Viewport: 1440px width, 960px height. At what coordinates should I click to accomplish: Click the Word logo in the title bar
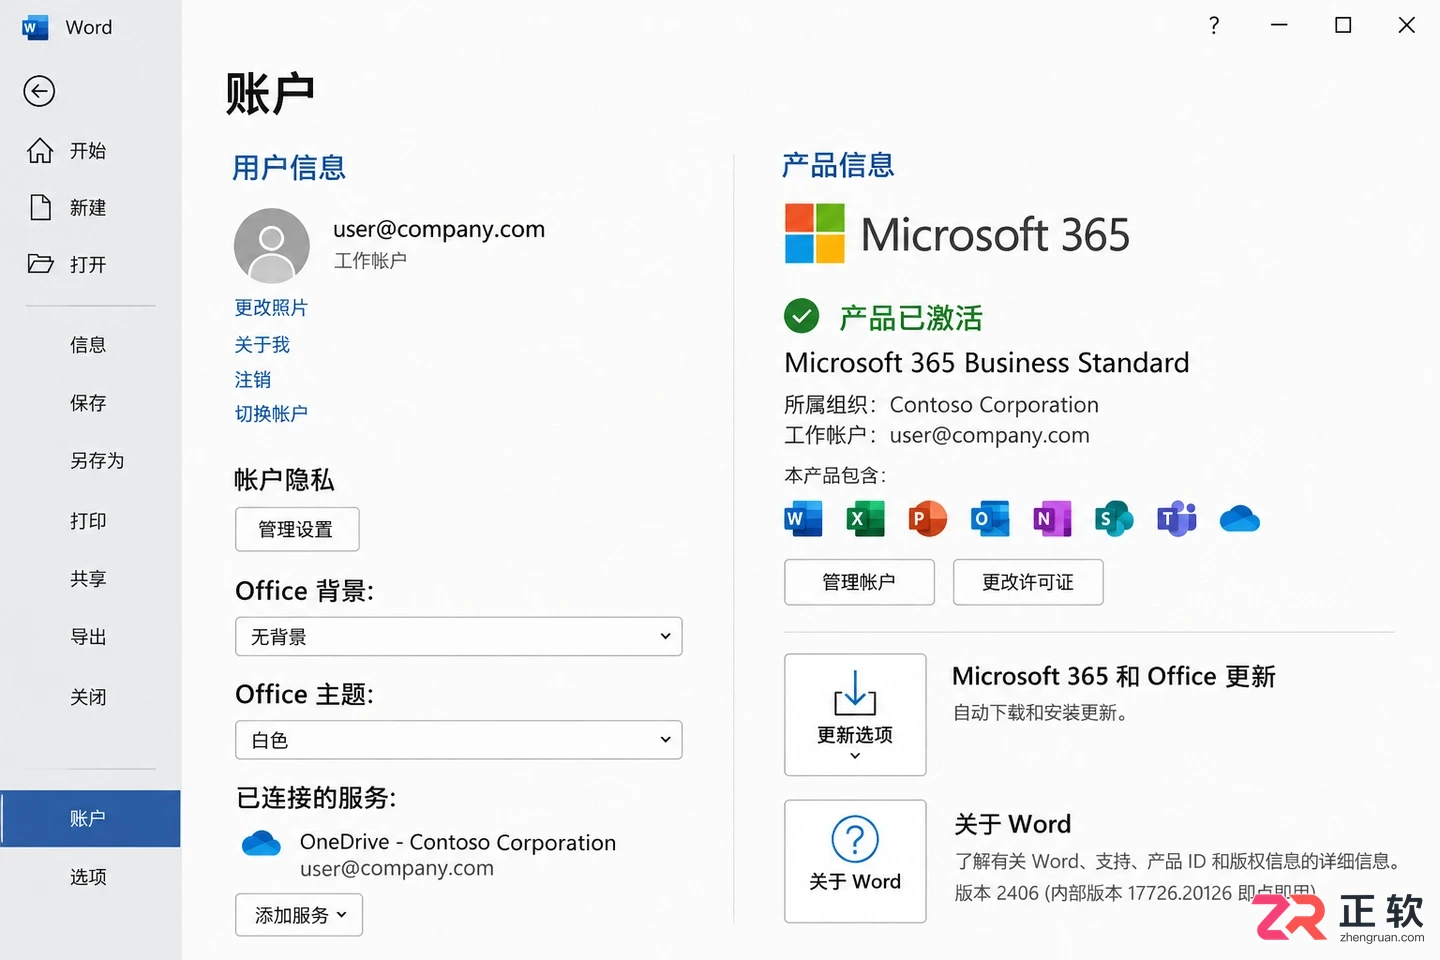coord(34,28)
